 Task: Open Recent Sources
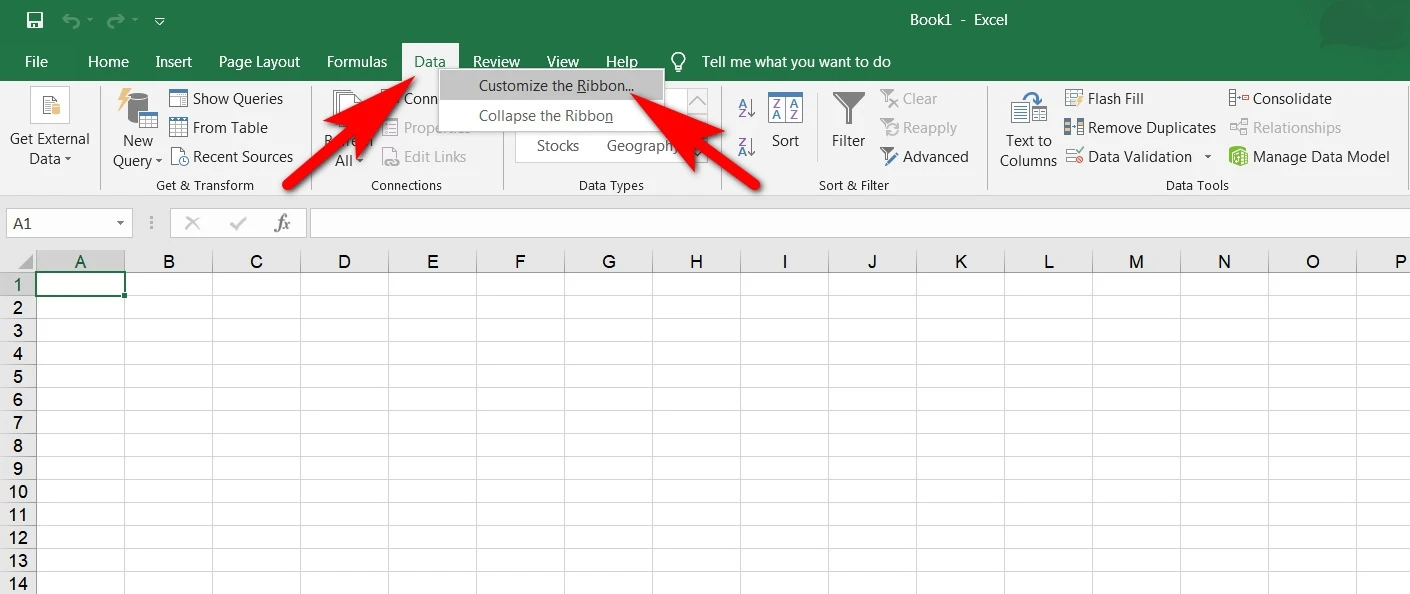[x=232, y=157]
